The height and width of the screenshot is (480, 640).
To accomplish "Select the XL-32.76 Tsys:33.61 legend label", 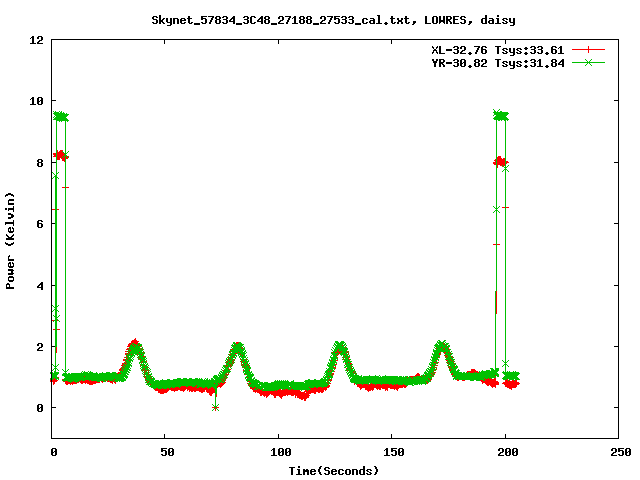I will tap(493, 49).
